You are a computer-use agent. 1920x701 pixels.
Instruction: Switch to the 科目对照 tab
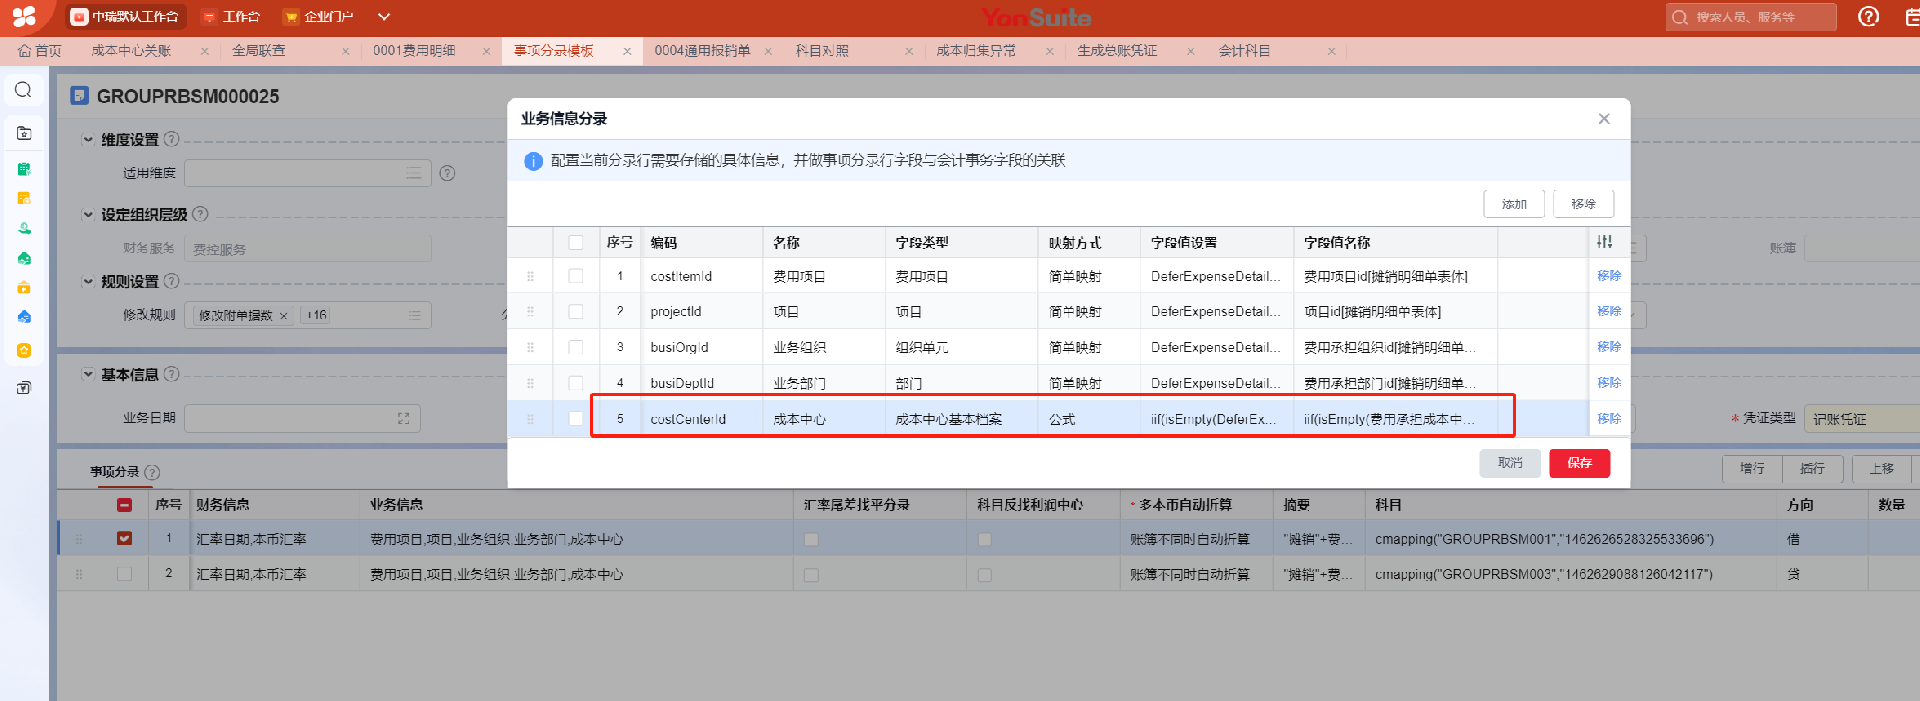822,51
